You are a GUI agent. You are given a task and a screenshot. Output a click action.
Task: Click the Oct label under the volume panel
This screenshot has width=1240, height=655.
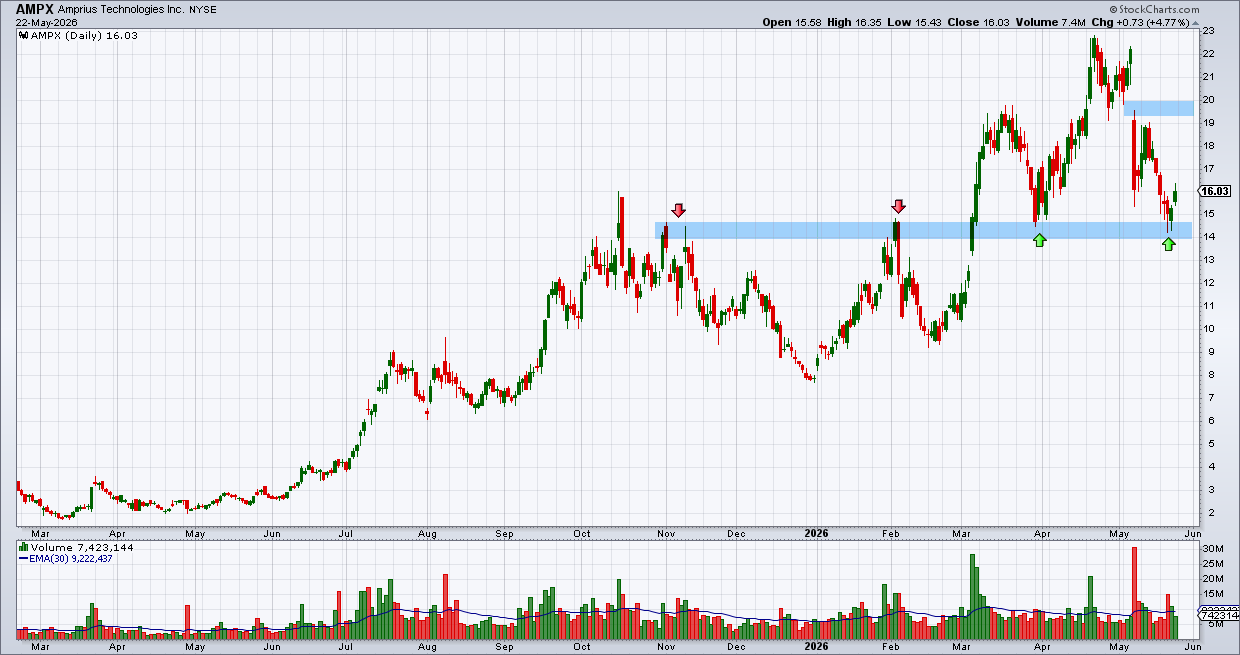[582, 647]
